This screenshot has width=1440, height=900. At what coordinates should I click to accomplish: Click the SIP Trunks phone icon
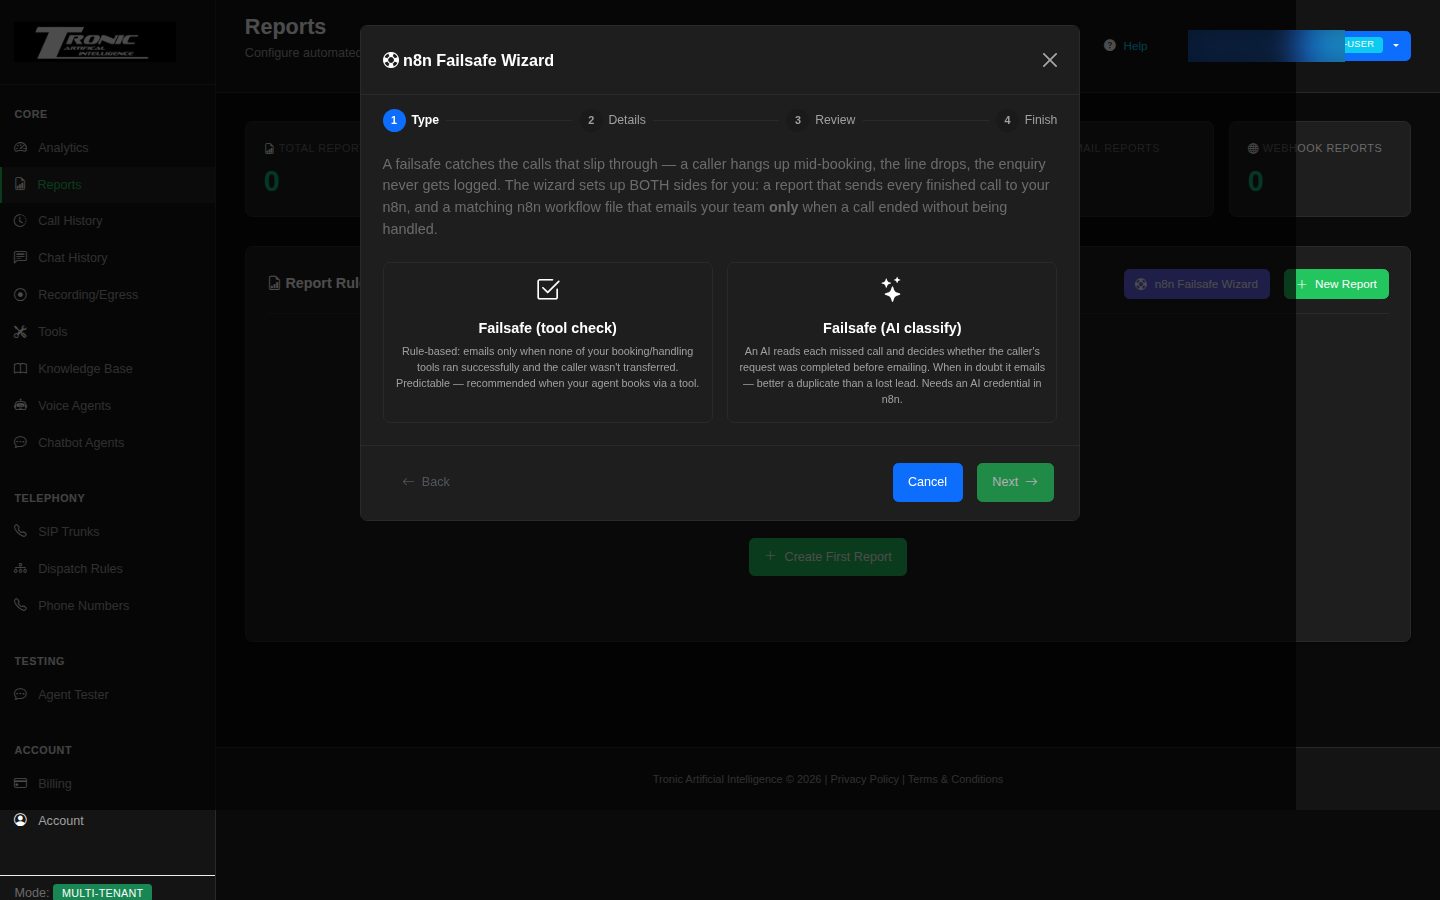coord(20,532)
